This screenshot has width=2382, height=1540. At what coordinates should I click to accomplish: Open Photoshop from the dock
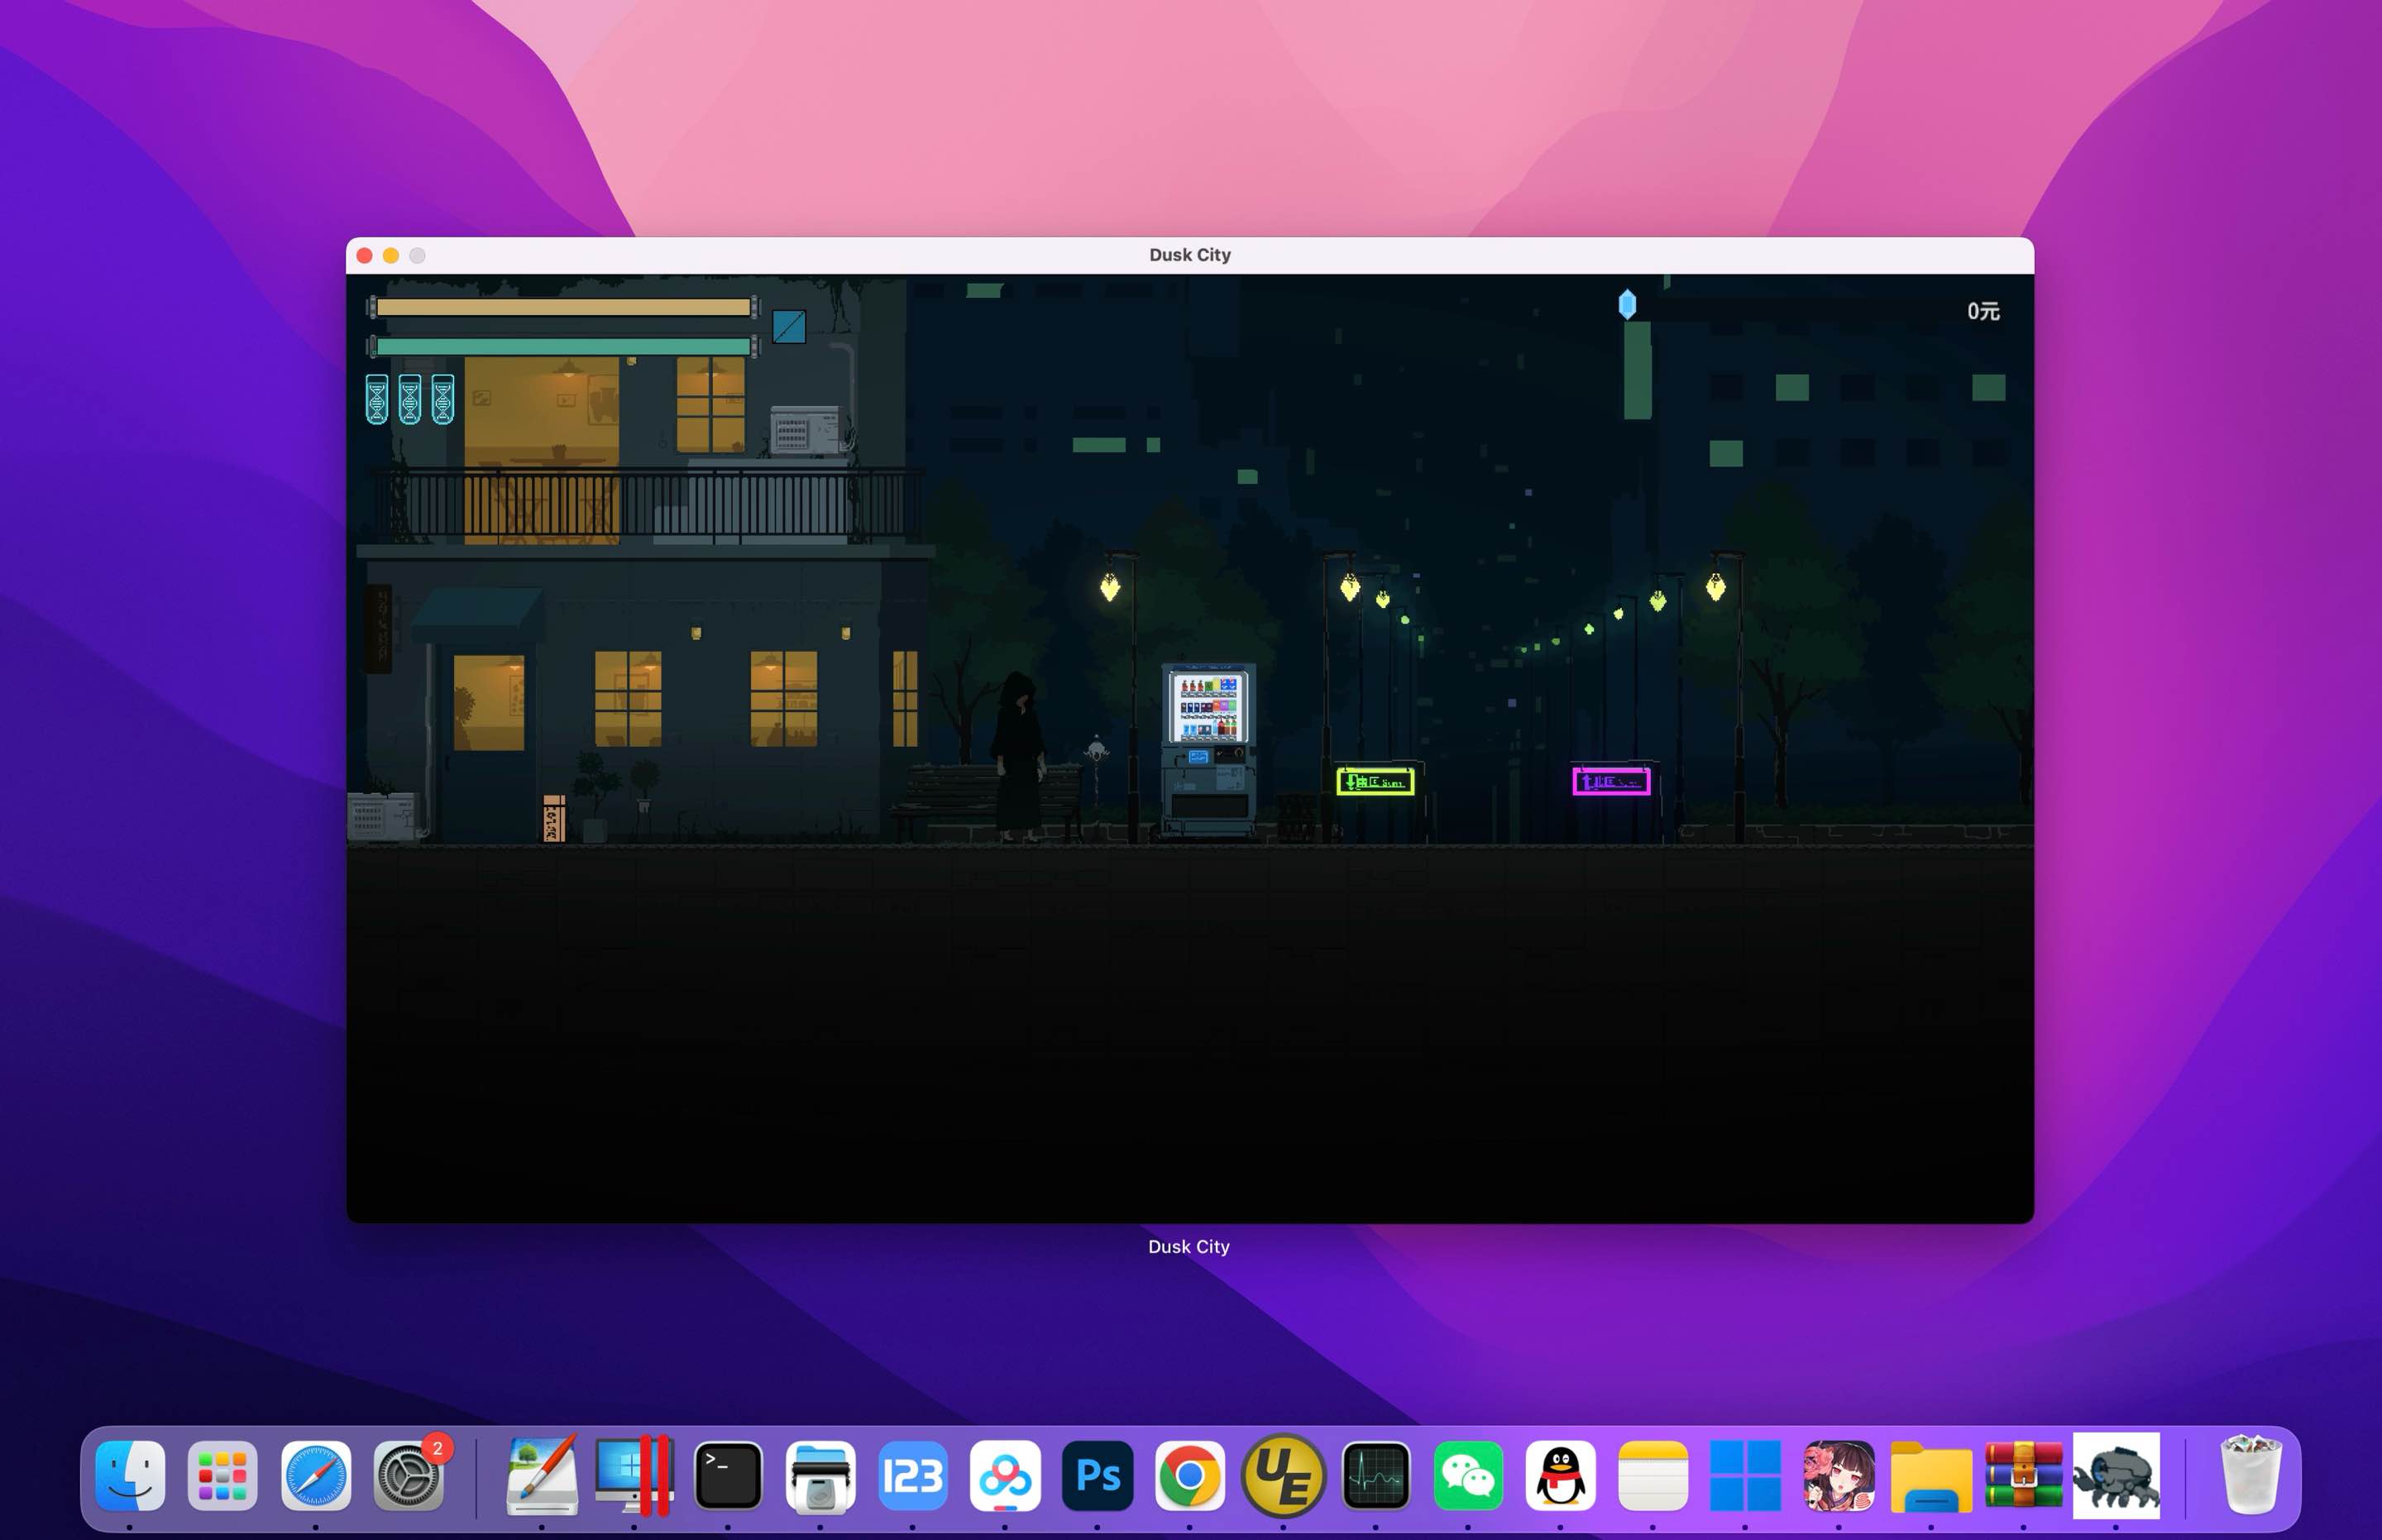coord(1097,1476)
